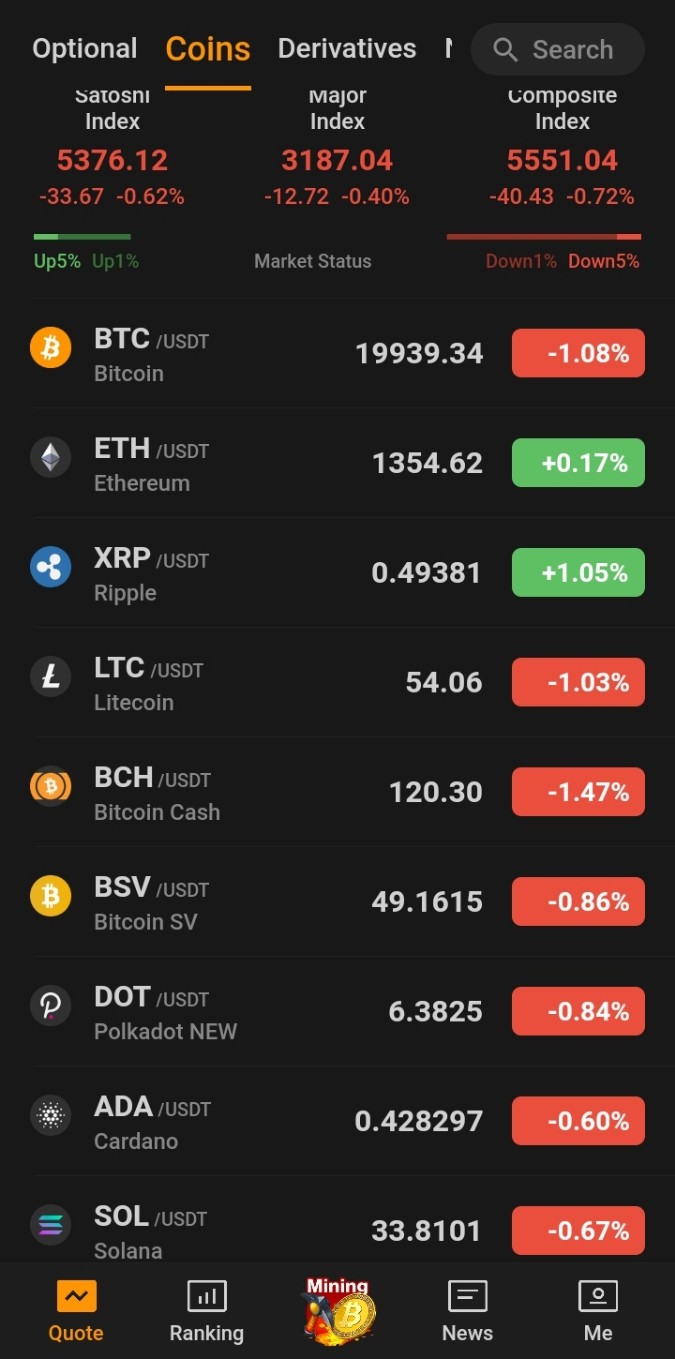Tap the Polkadot icon
The height and width of the screenshot is (1359, 675).
point(50,1006)
